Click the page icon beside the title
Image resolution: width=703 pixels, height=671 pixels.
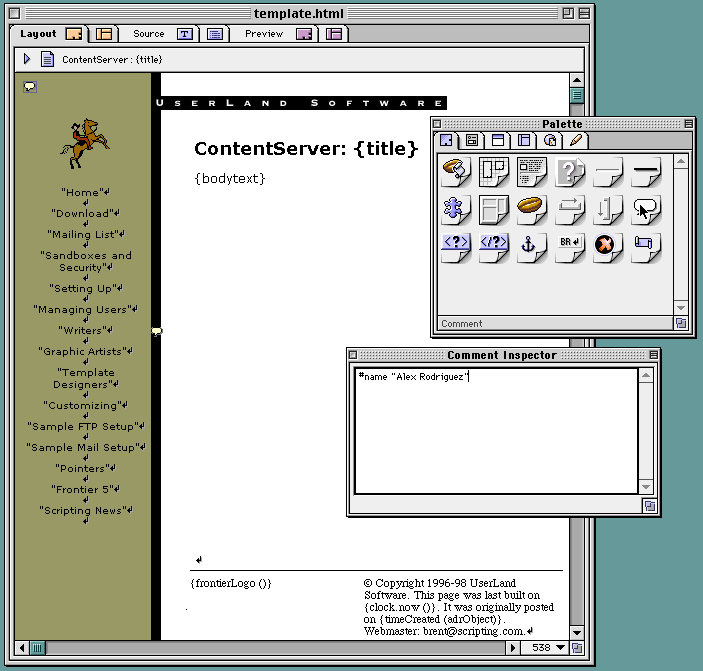coord(47,59)
